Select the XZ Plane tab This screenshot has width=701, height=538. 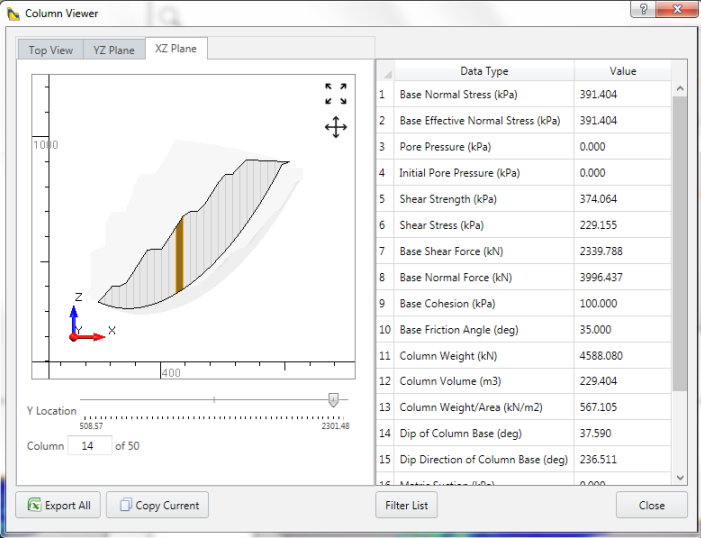(x=176, y=49)
